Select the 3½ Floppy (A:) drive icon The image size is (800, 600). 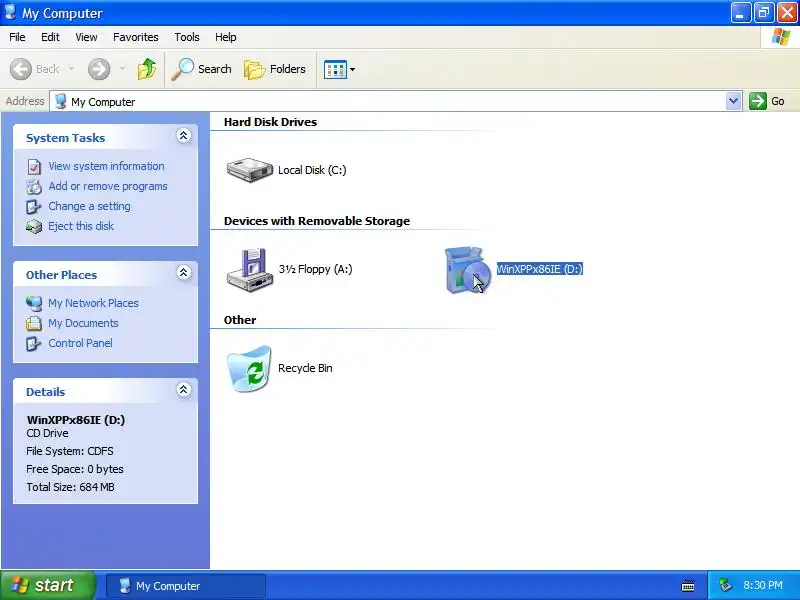[250, 269]
